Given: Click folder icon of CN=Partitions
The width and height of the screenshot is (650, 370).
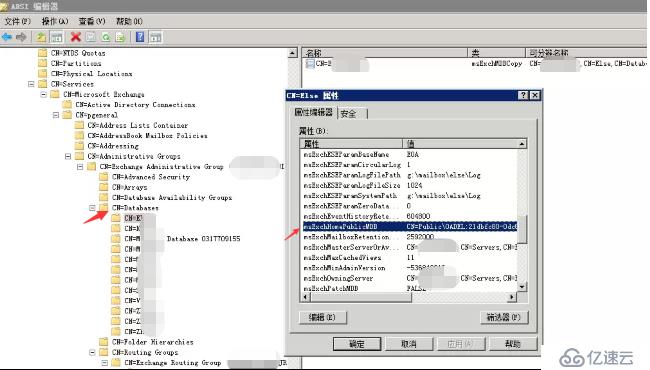Looking at the screenshot, I should pos(42,63).
